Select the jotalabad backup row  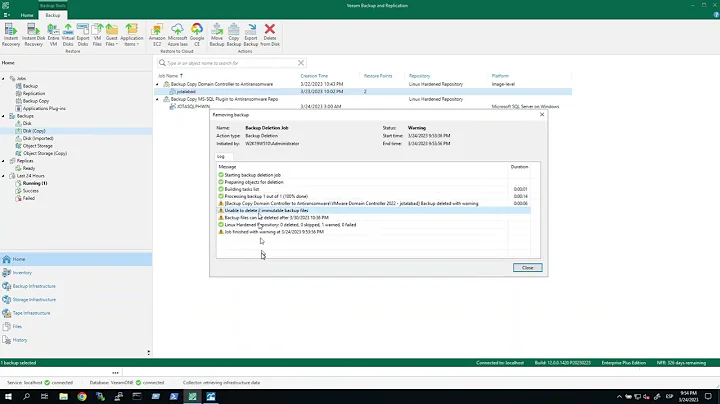(363, 92)
